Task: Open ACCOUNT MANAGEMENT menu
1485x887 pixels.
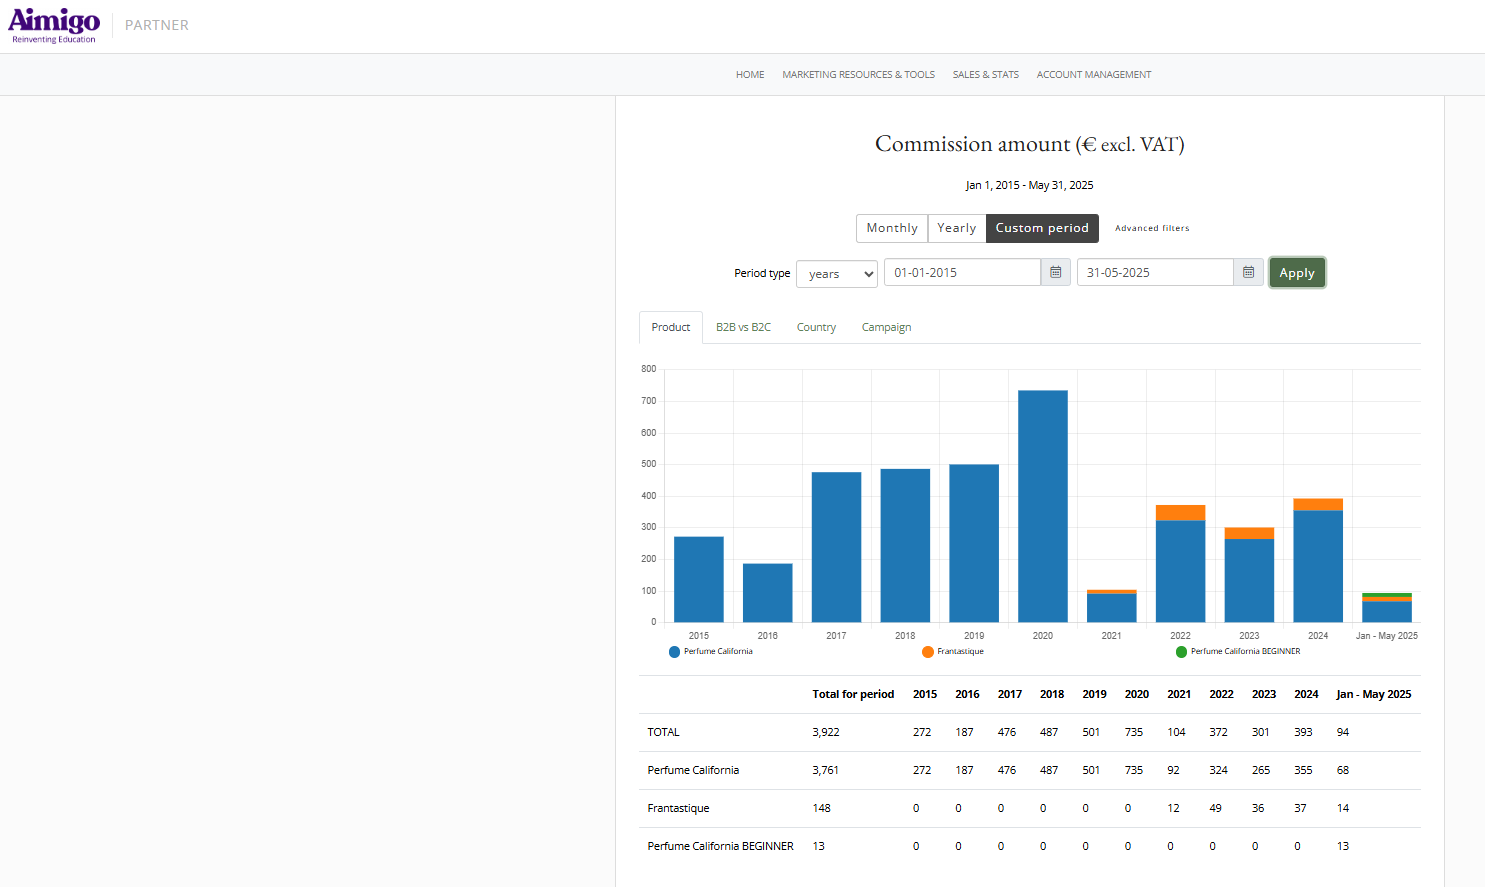Action: (1094, 75)
